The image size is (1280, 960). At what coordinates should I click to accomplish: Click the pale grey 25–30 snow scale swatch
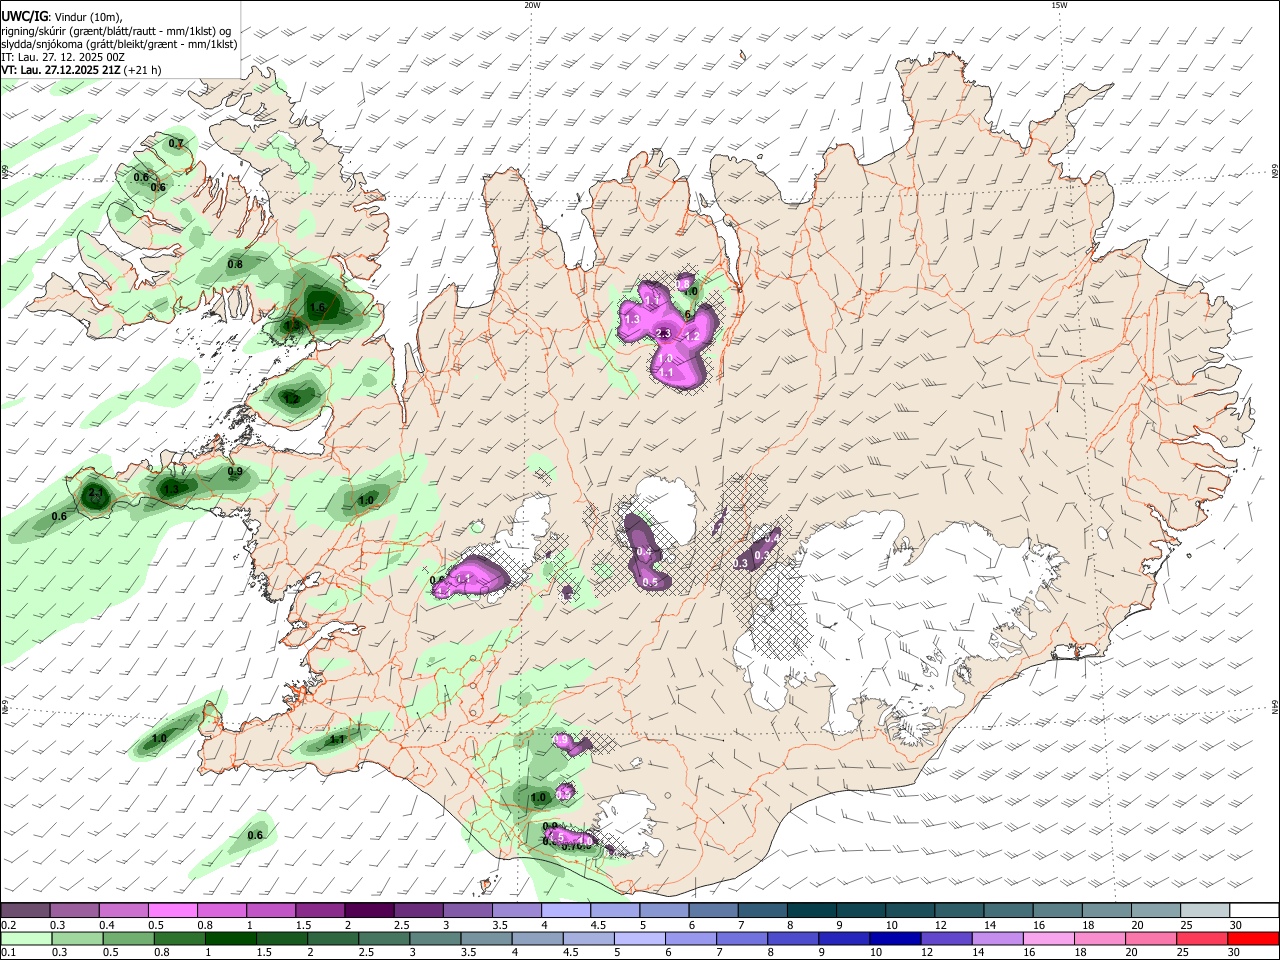click(1204, 911)
